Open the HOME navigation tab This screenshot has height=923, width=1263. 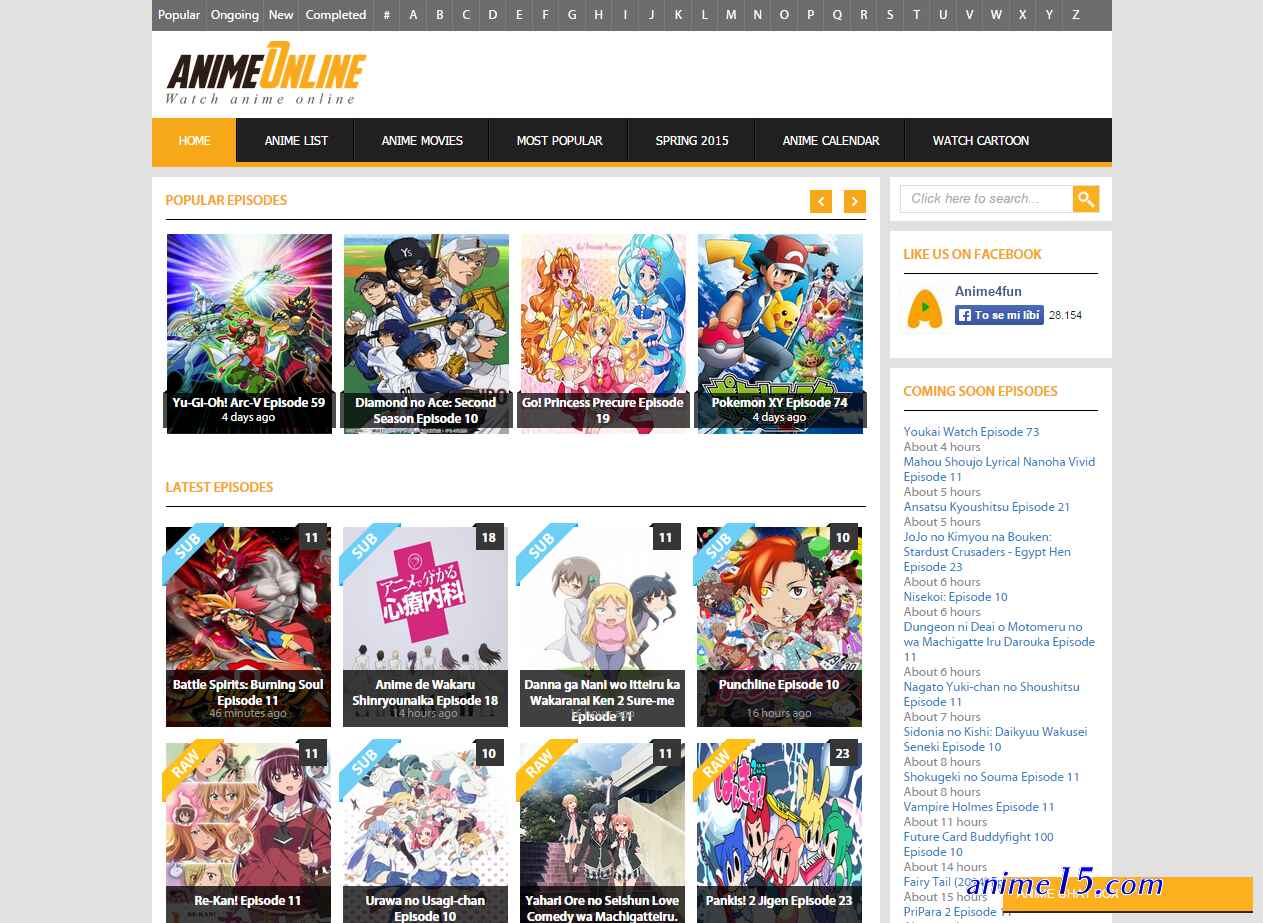194,141
